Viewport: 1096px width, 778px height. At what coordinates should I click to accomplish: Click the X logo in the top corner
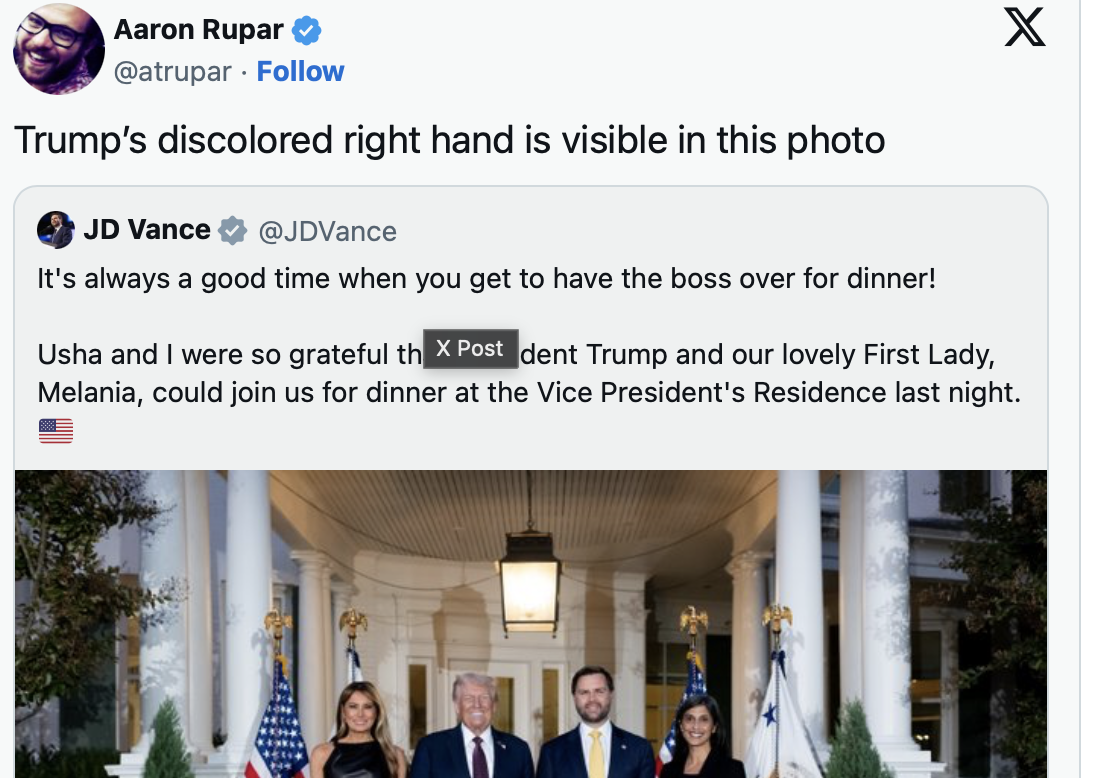[1025, 27]
